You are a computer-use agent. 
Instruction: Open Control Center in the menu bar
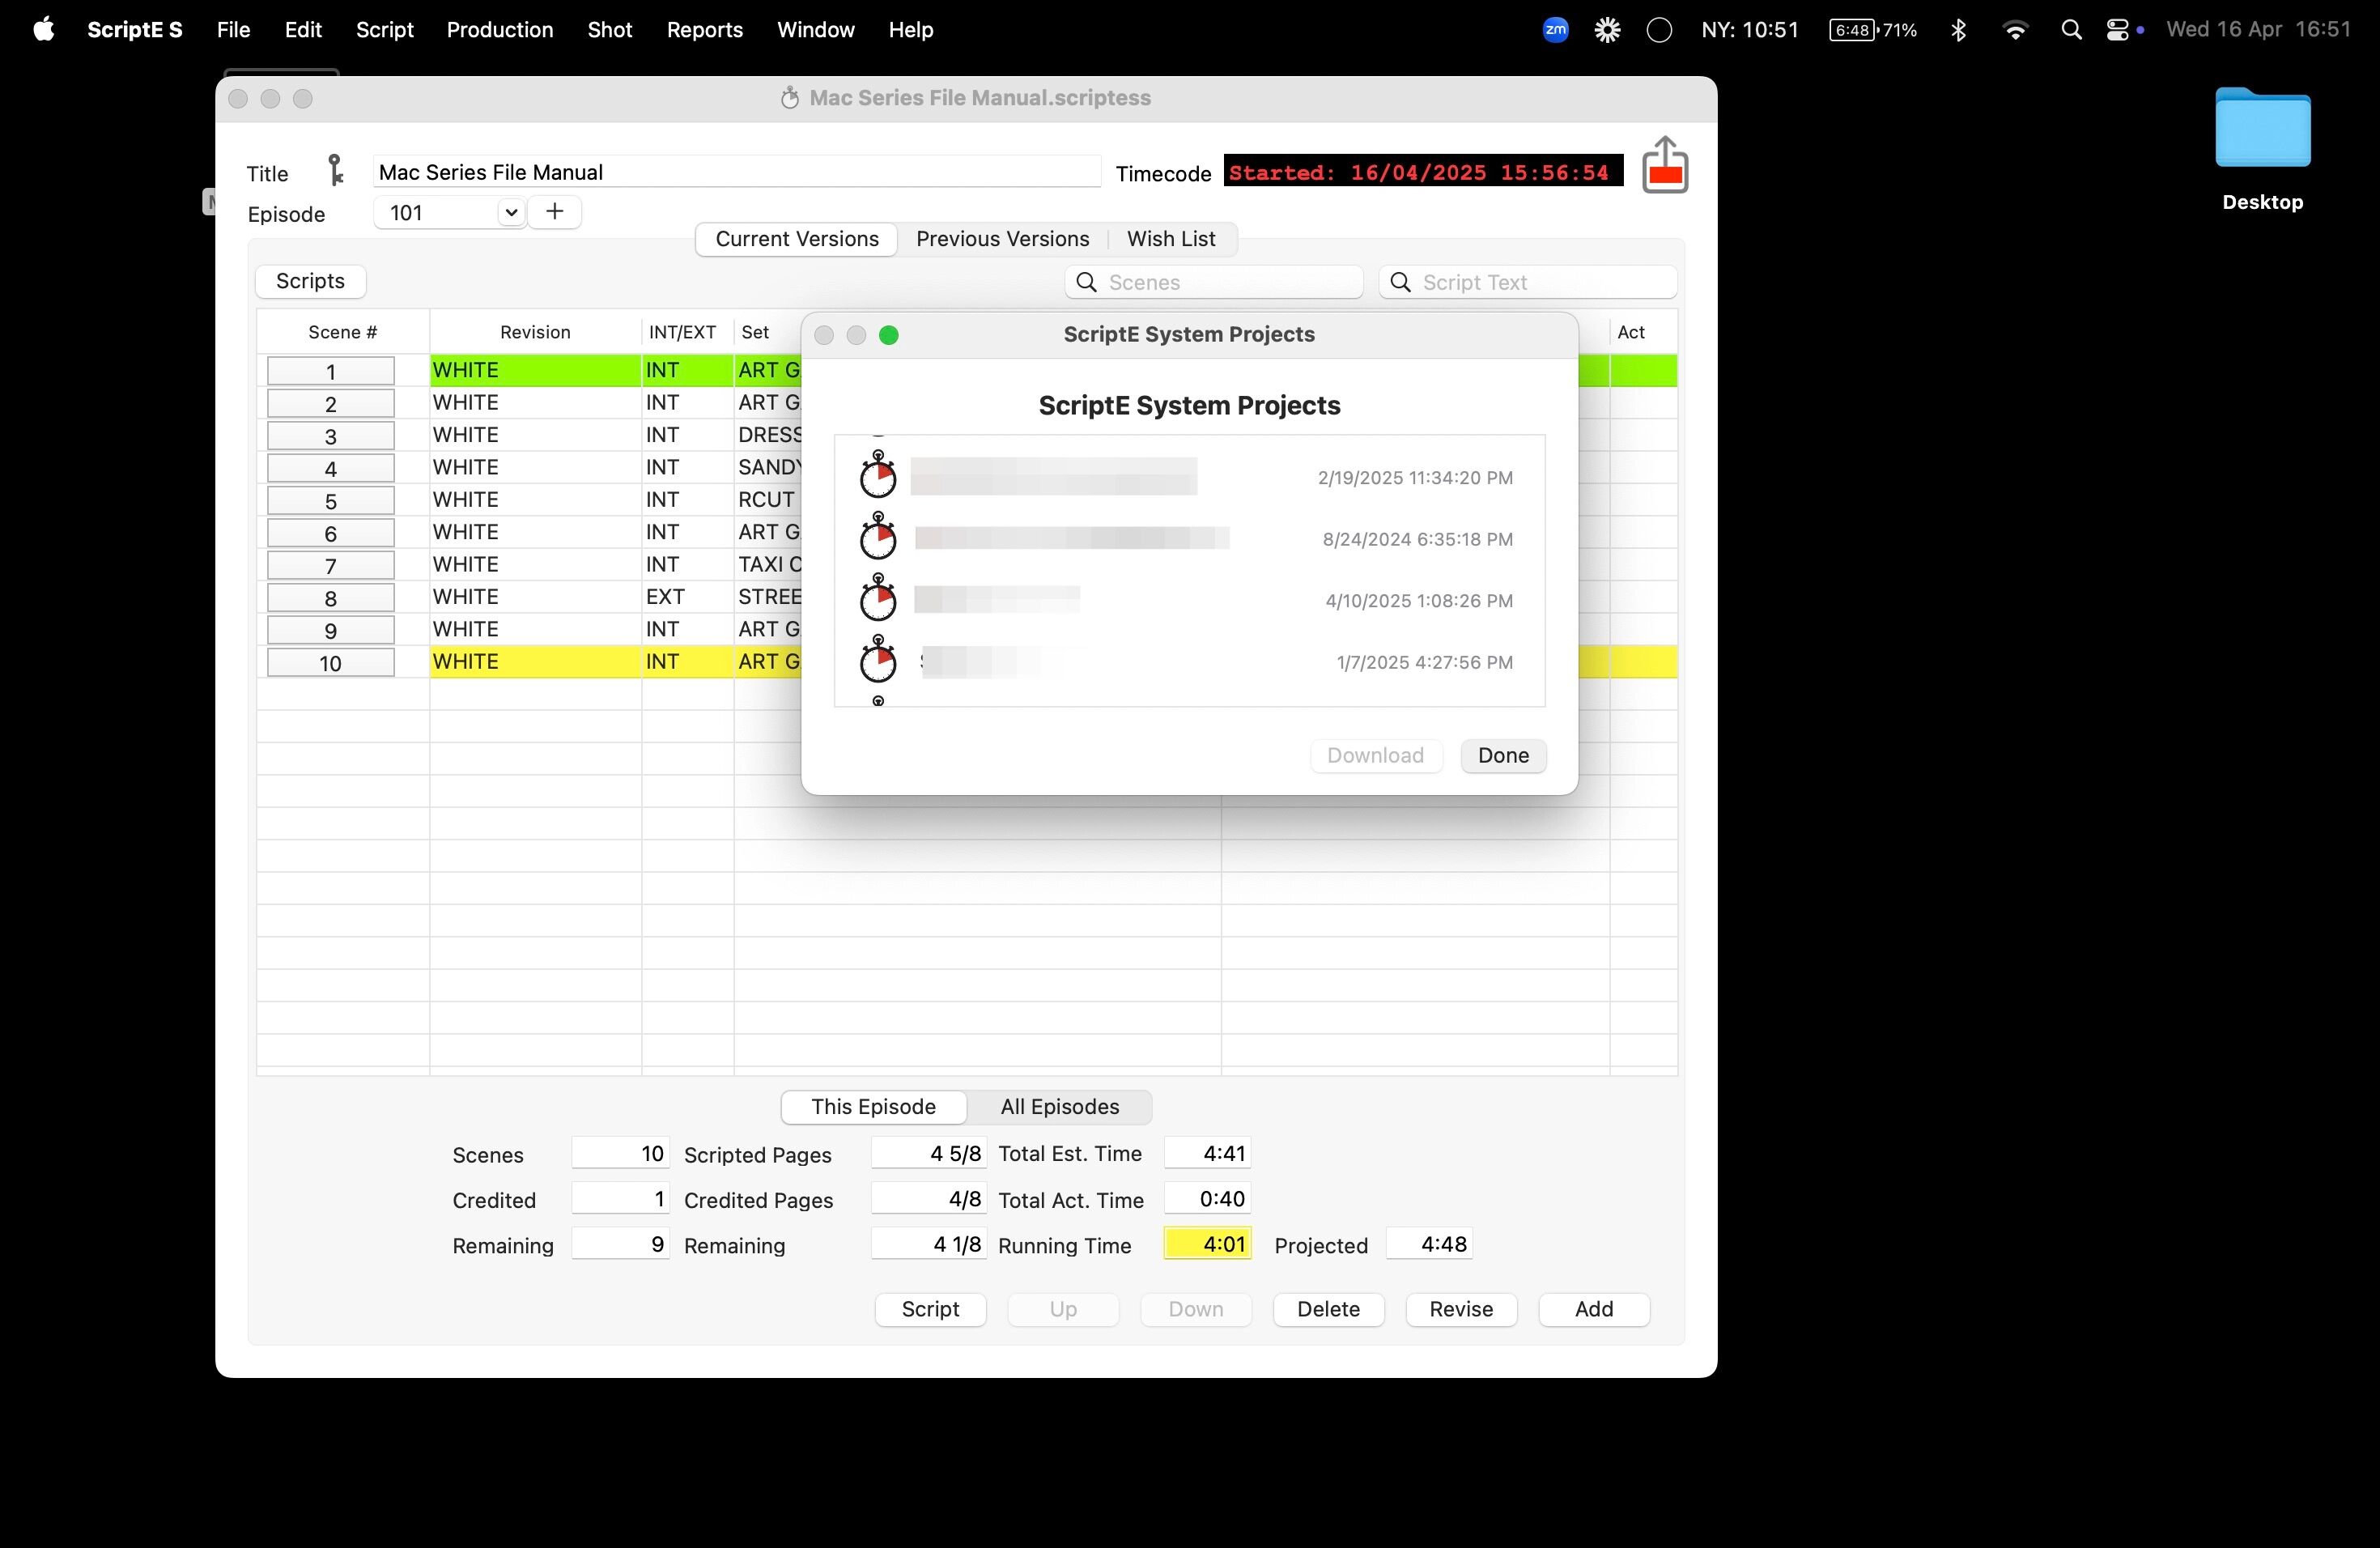[2117, 30]
